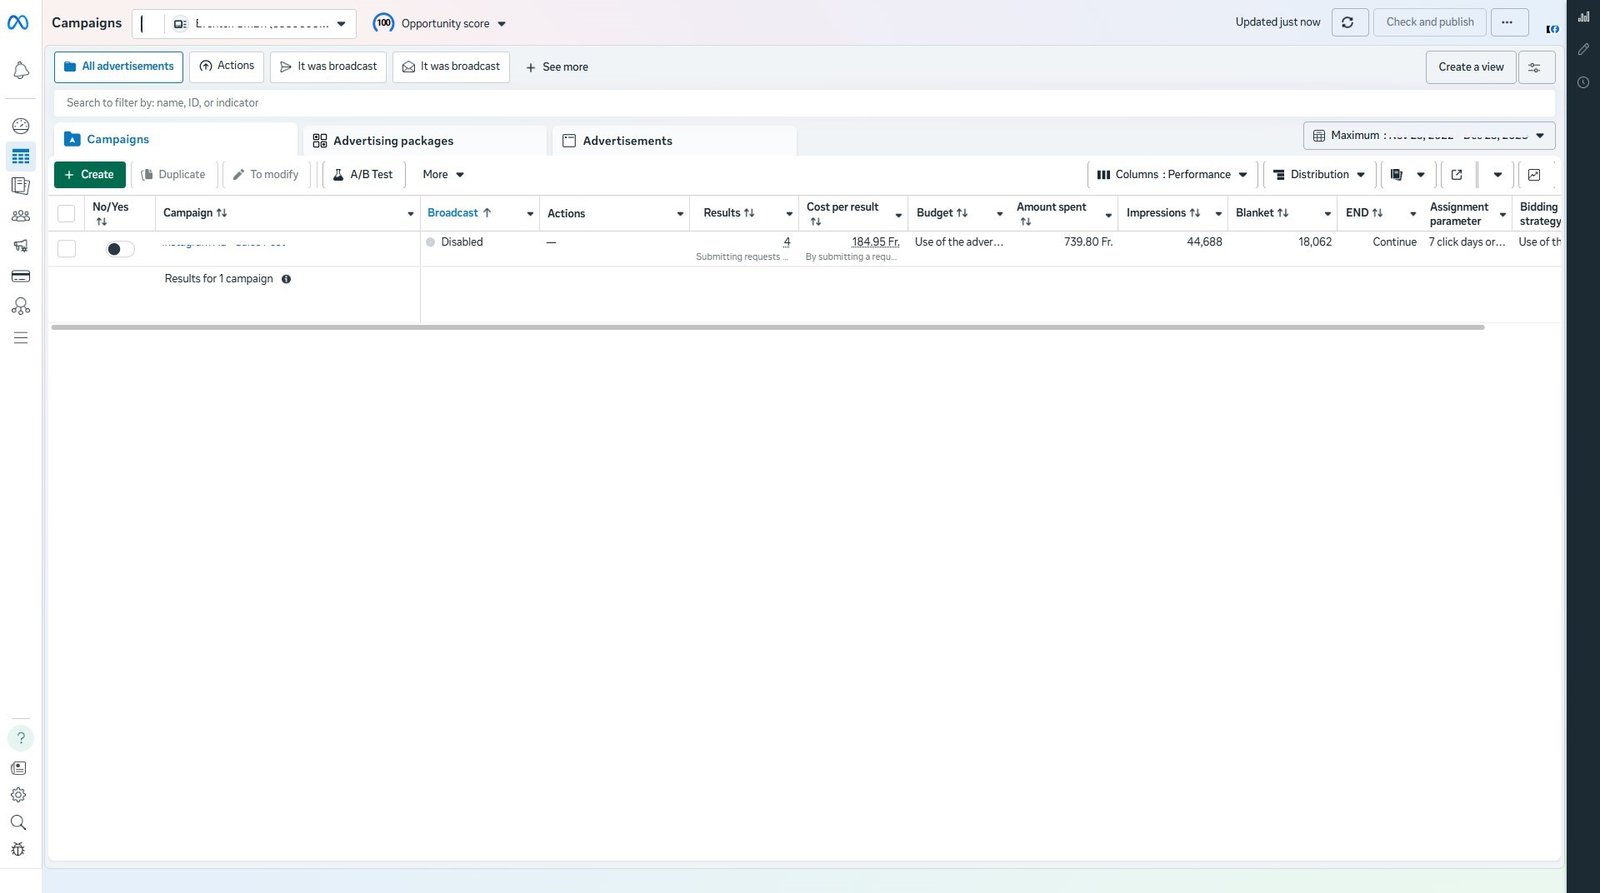Open the charts icon next to Distribution
This screenshot has width=1600, height=893.
pyautogui.click(x=1534, y=174)
